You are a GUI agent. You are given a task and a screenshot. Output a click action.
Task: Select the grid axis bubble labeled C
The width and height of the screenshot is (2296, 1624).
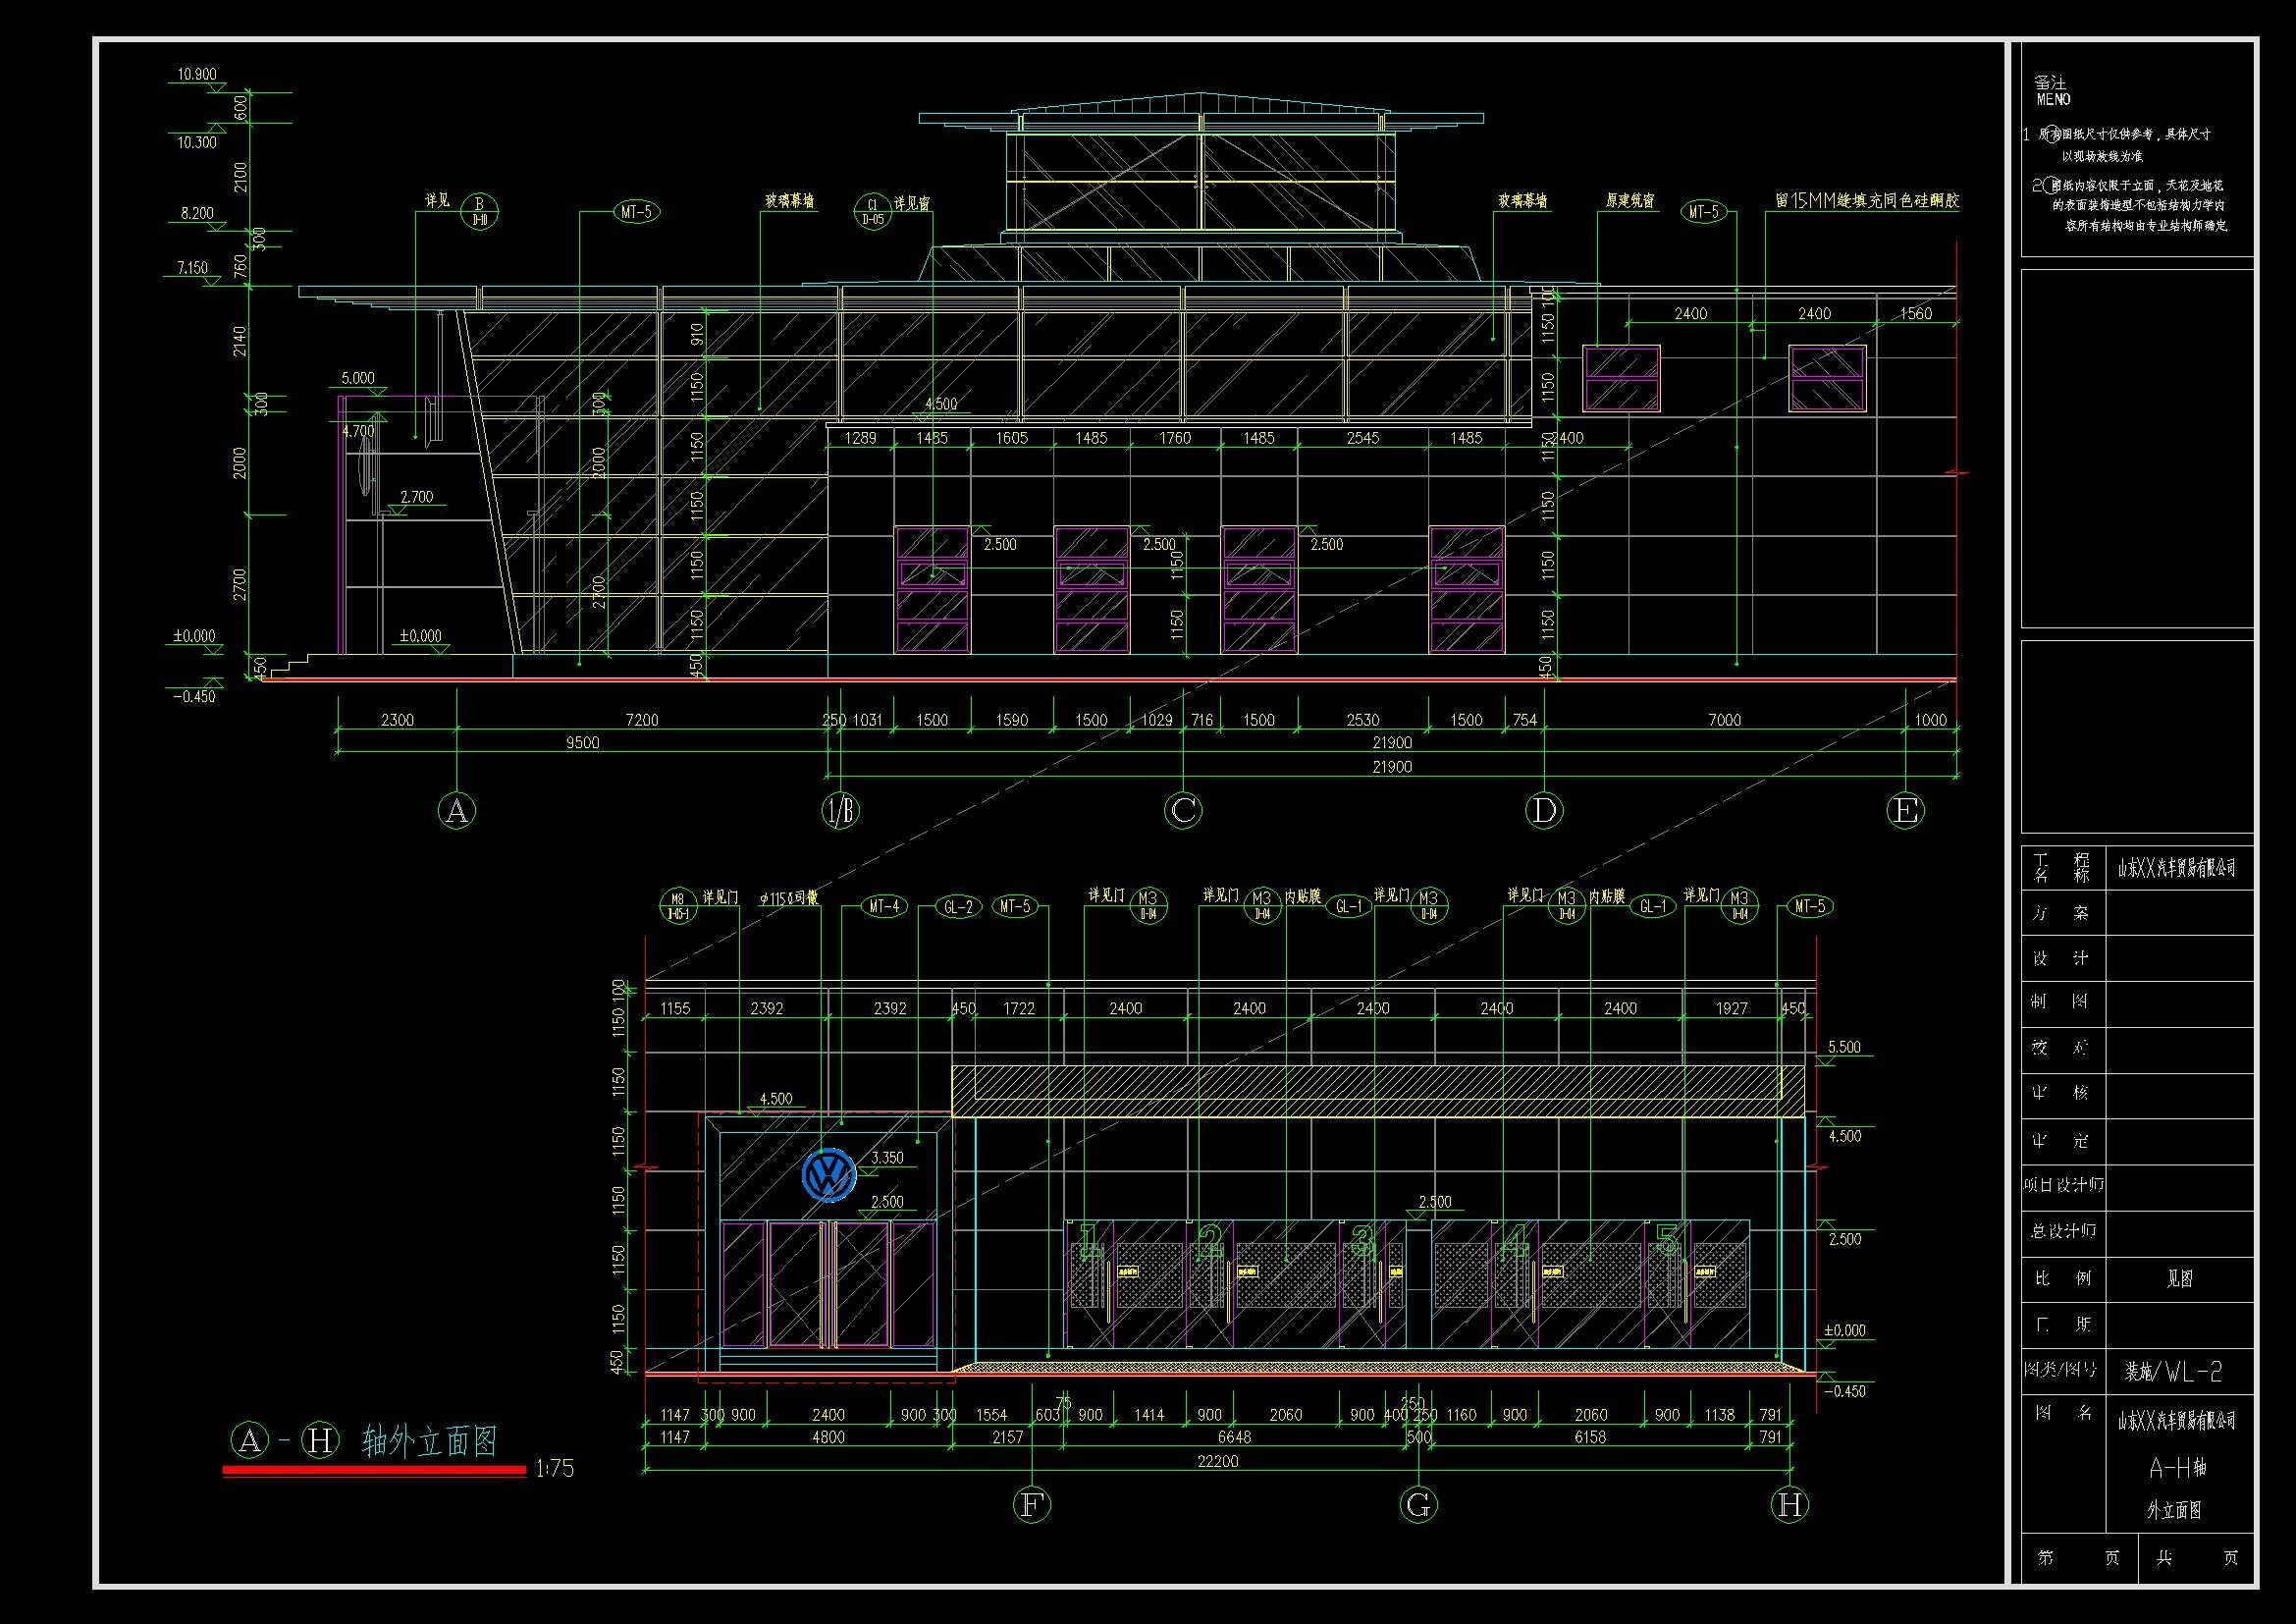click(x=1184, y=810)
